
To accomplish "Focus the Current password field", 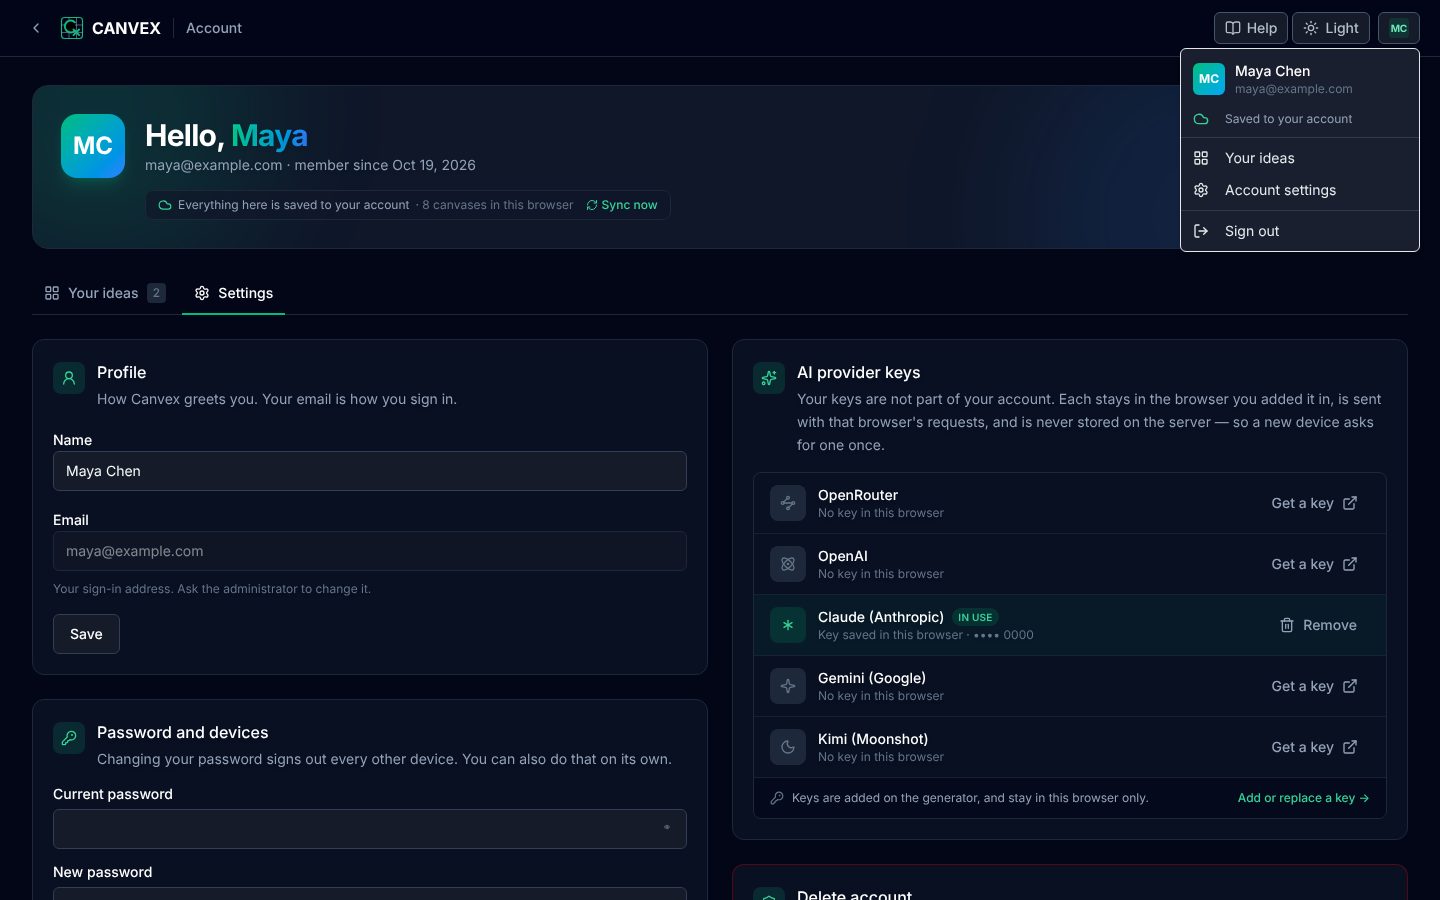I will pyautogui.click(x=370, y=829).
